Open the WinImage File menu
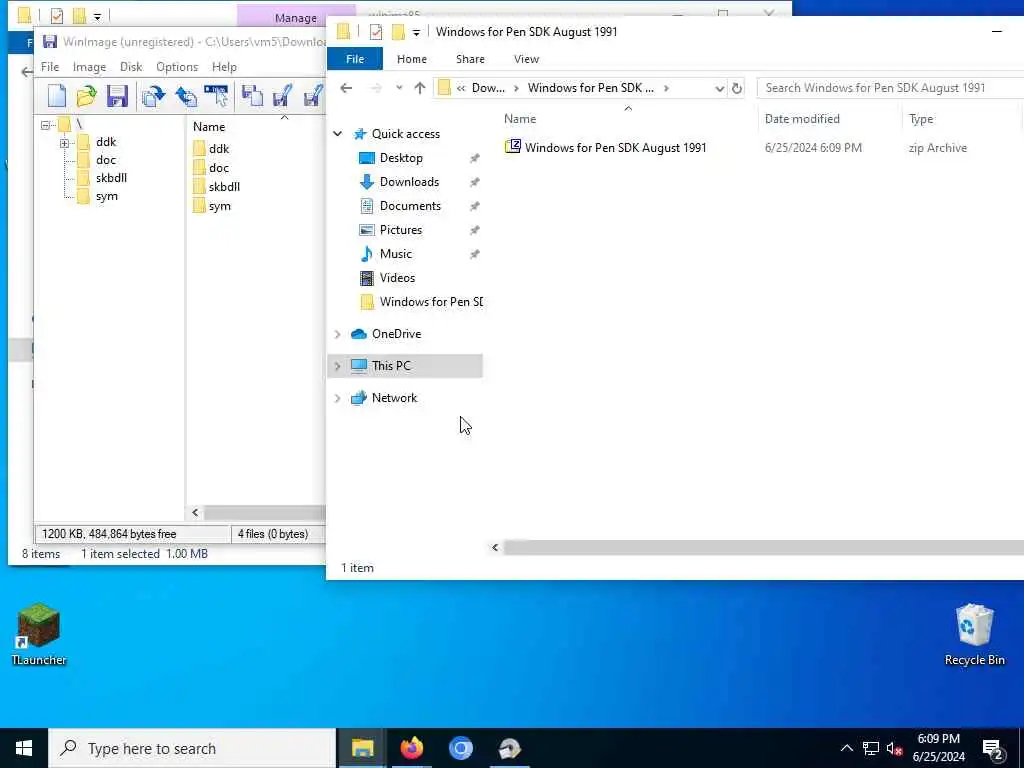Viewport: 1024px width, 768px height. [x=50, y=67]
